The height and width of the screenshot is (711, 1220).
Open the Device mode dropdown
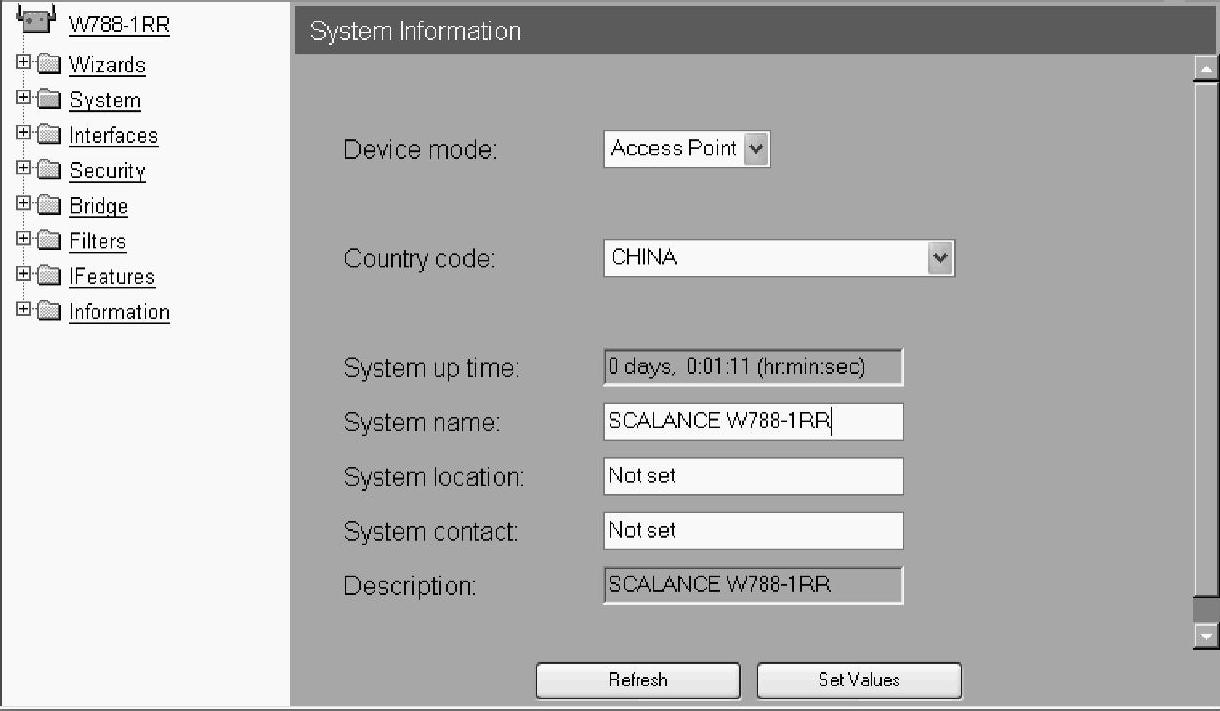[x=687, y=149]
